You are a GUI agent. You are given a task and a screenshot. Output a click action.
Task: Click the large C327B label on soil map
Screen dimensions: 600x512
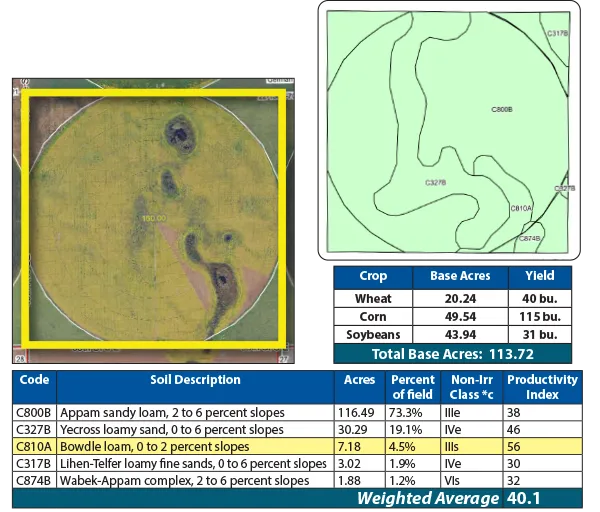coord(435,183)
